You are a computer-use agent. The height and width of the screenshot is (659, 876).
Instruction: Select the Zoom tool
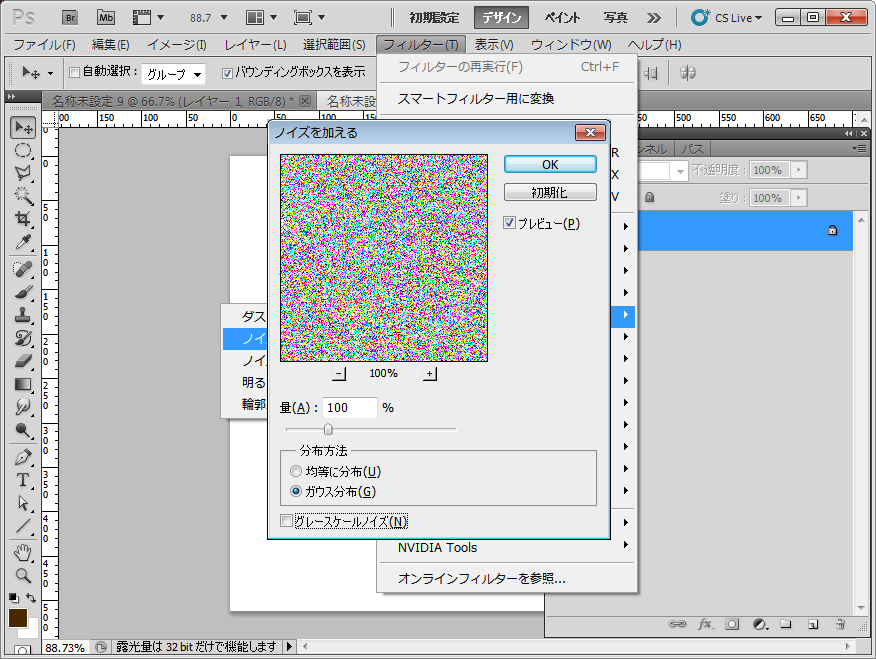point(23,575)
